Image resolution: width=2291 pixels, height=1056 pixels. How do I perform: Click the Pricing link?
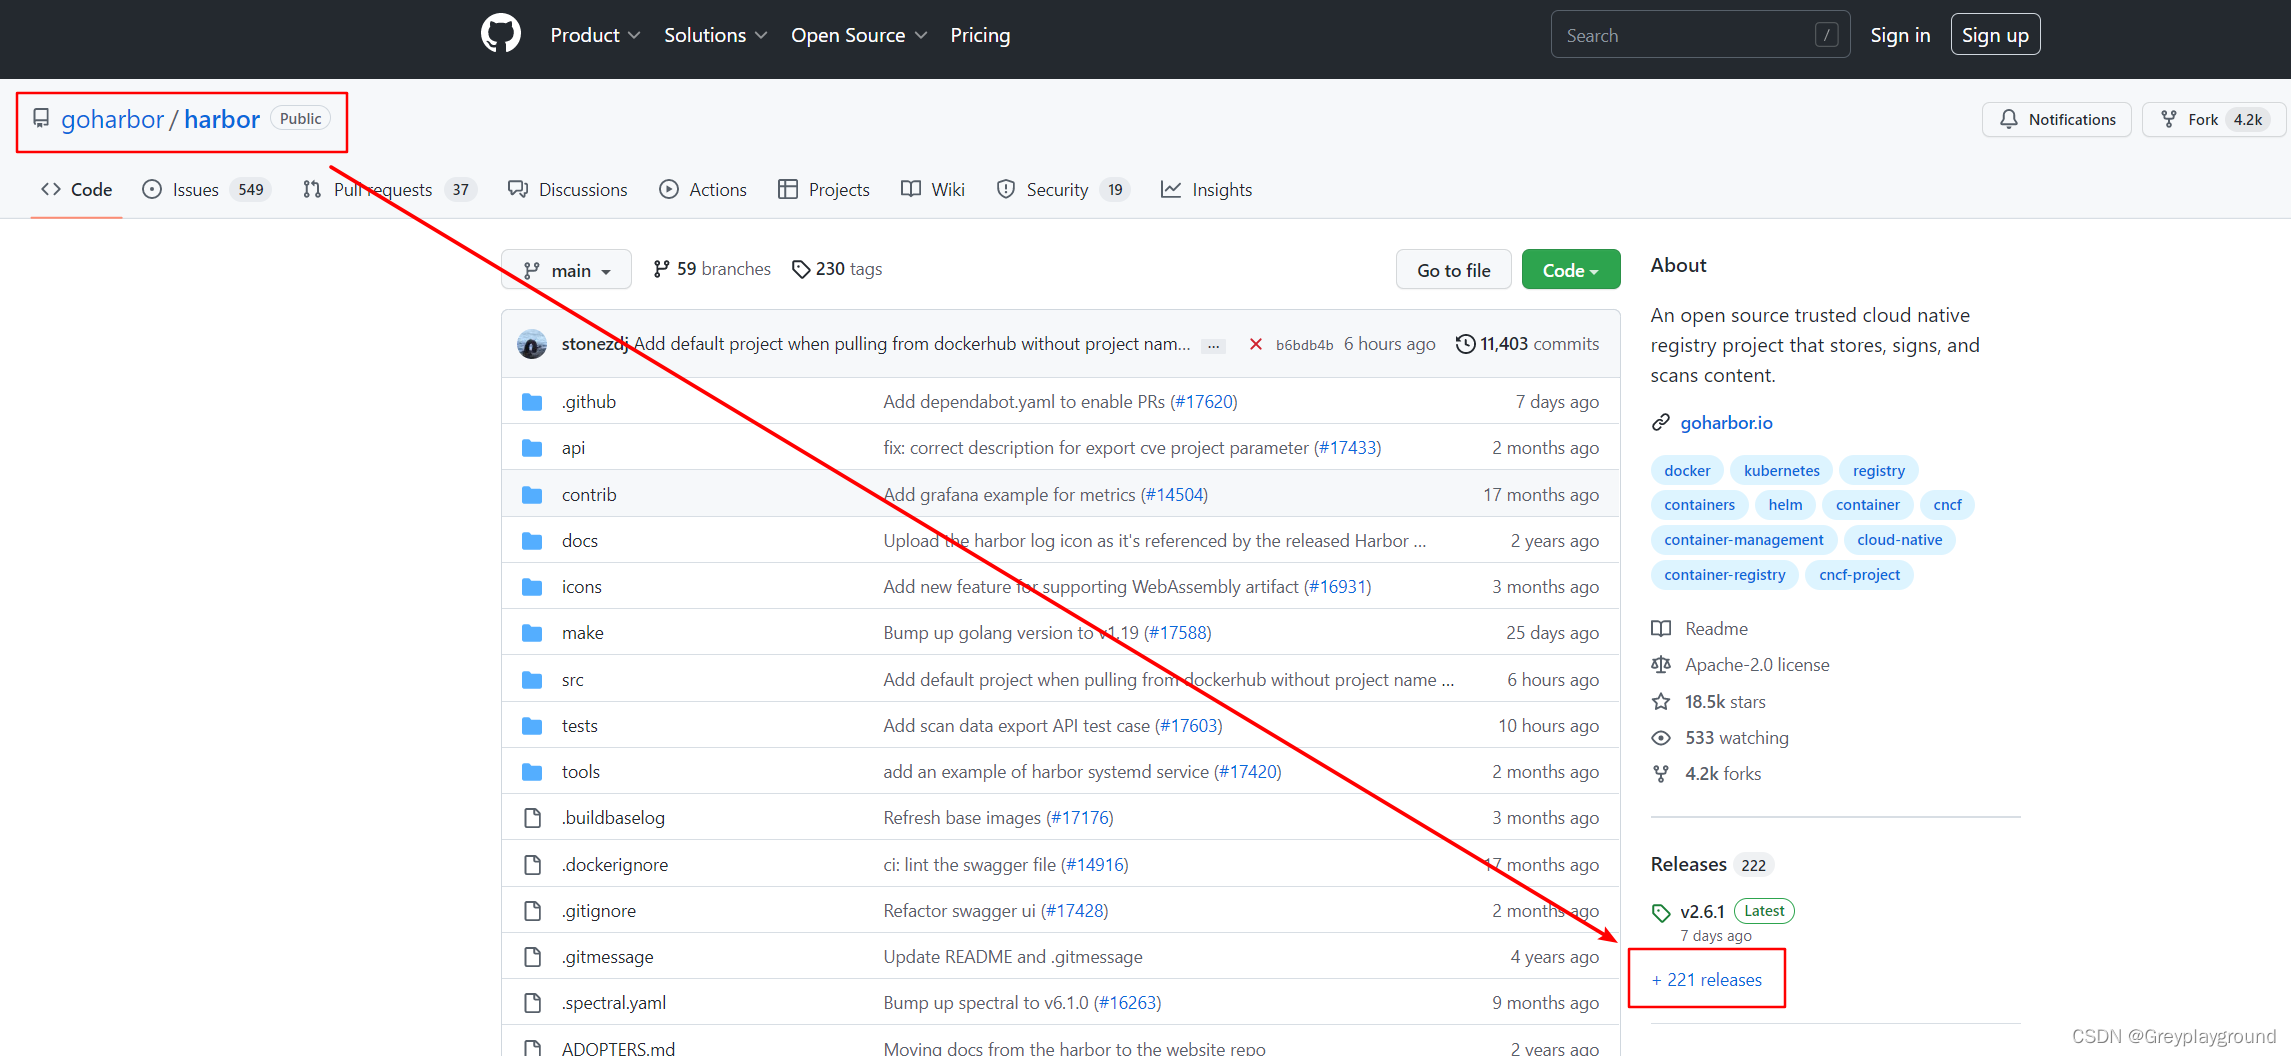[980, 35]
